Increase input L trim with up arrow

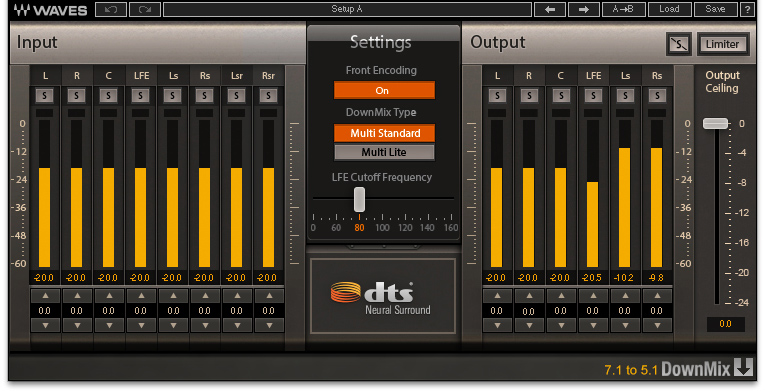point(45,296)
